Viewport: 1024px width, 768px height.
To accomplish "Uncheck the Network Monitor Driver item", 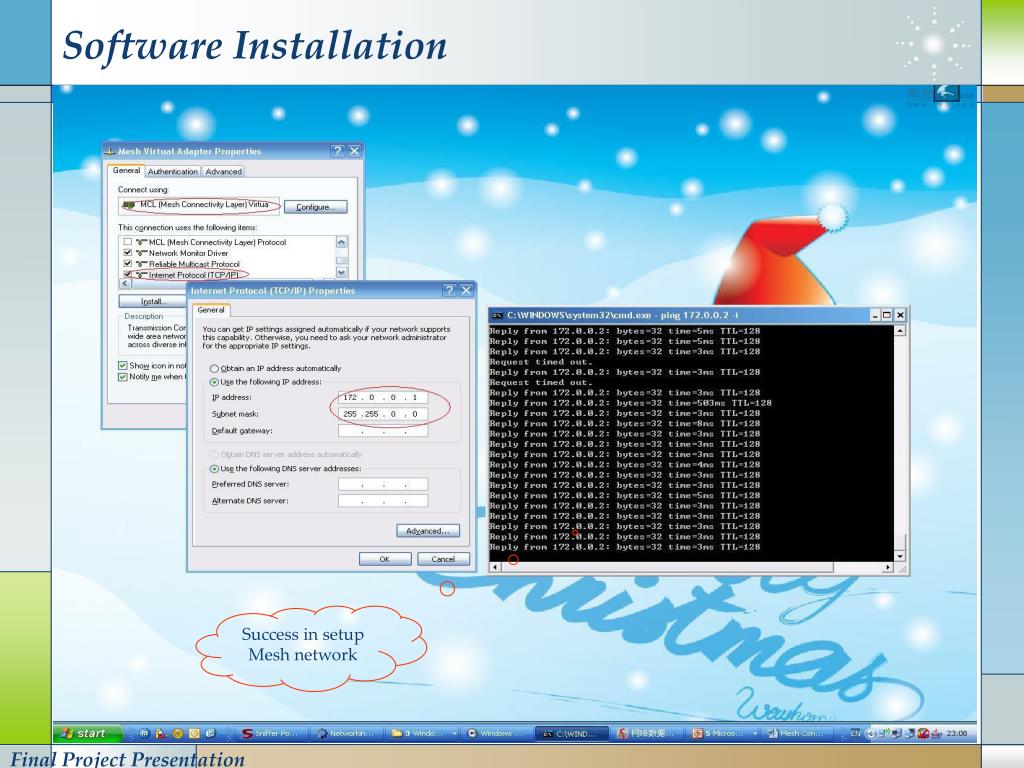I will 128,253.
